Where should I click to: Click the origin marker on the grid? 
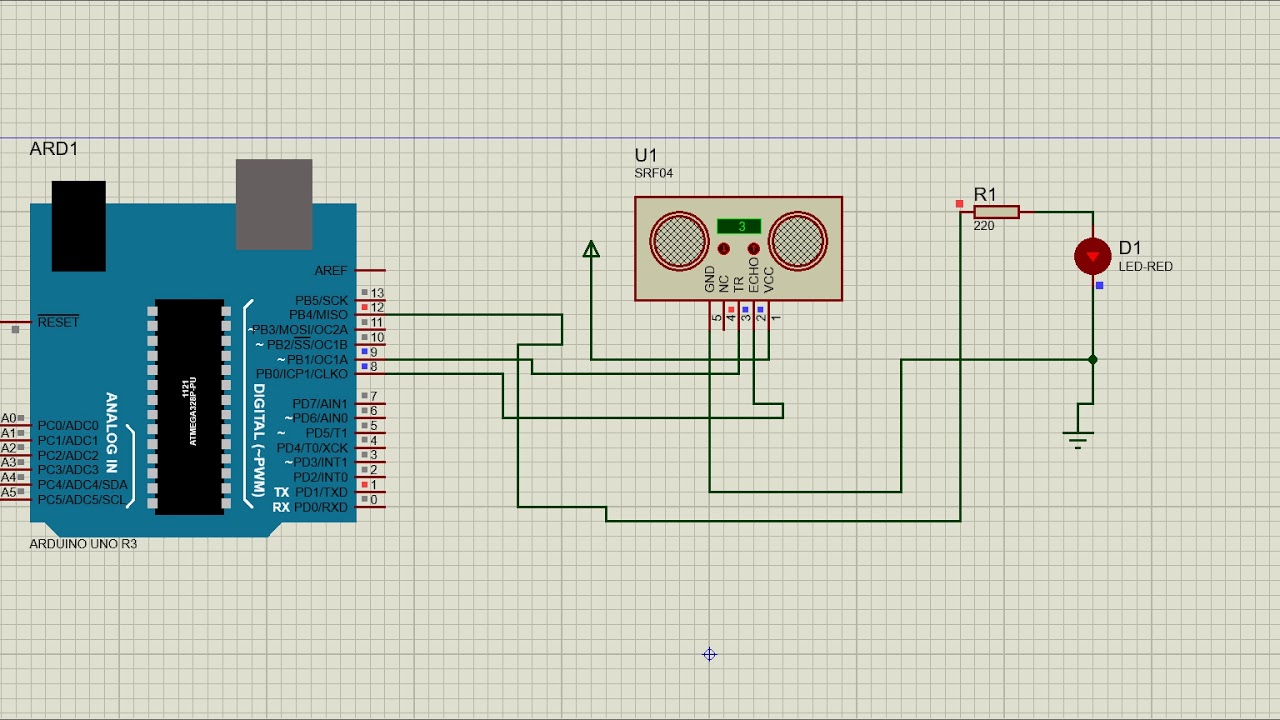click(x=709, y=654)
